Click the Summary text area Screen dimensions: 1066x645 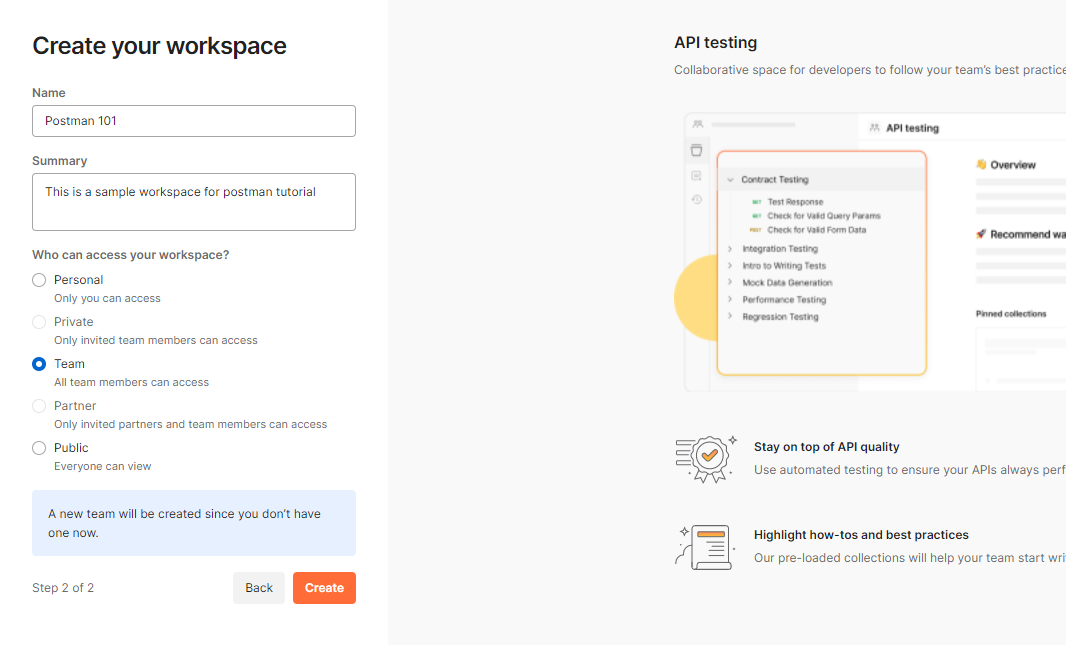click(194, 202)
